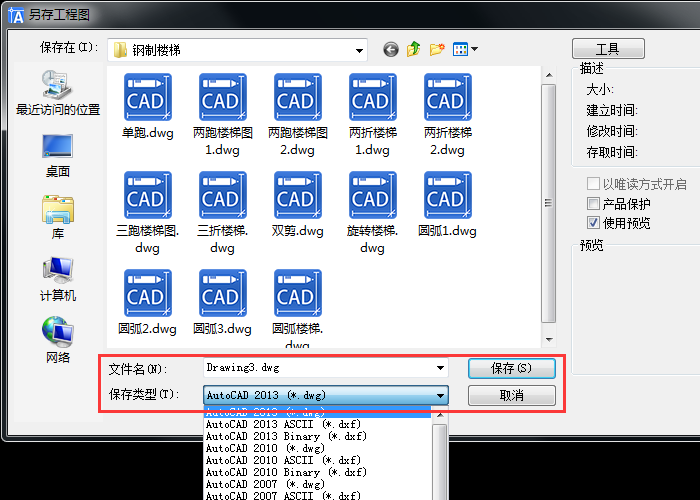
Task: Select the 圆弧楼梯.dwg file icon
Action: [x=298, y=293]
